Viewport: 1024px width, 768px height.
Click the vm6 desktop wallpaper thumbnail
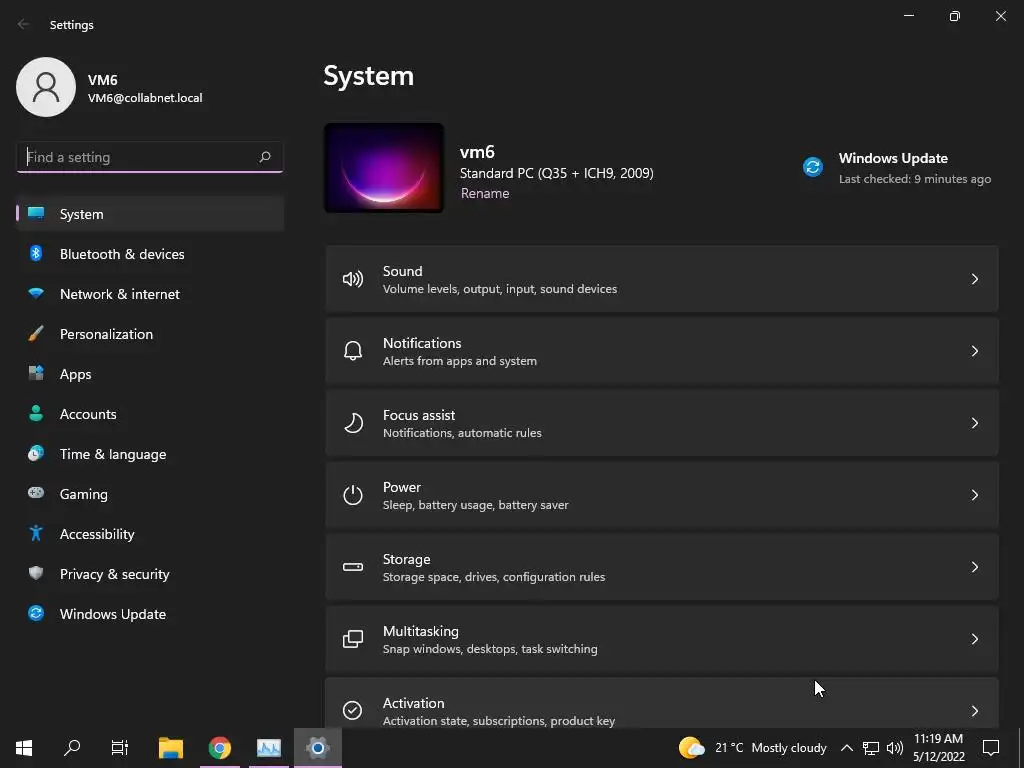[x=384, y=168]
